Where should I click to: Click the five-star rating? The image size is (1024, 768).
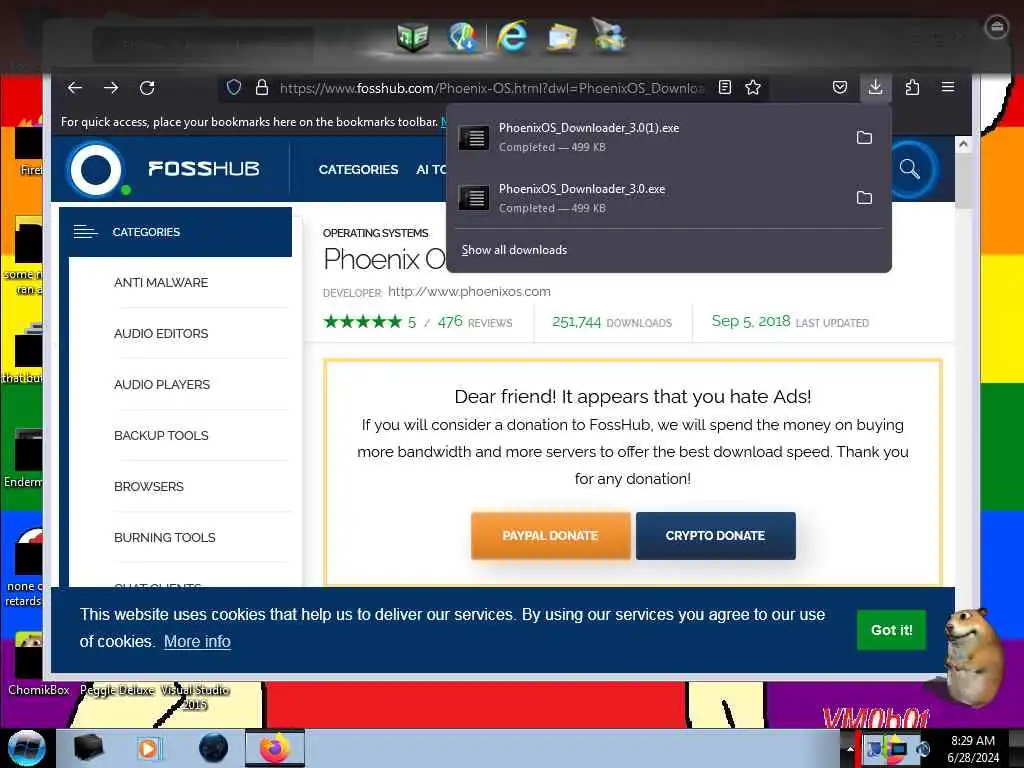[362, 322]
